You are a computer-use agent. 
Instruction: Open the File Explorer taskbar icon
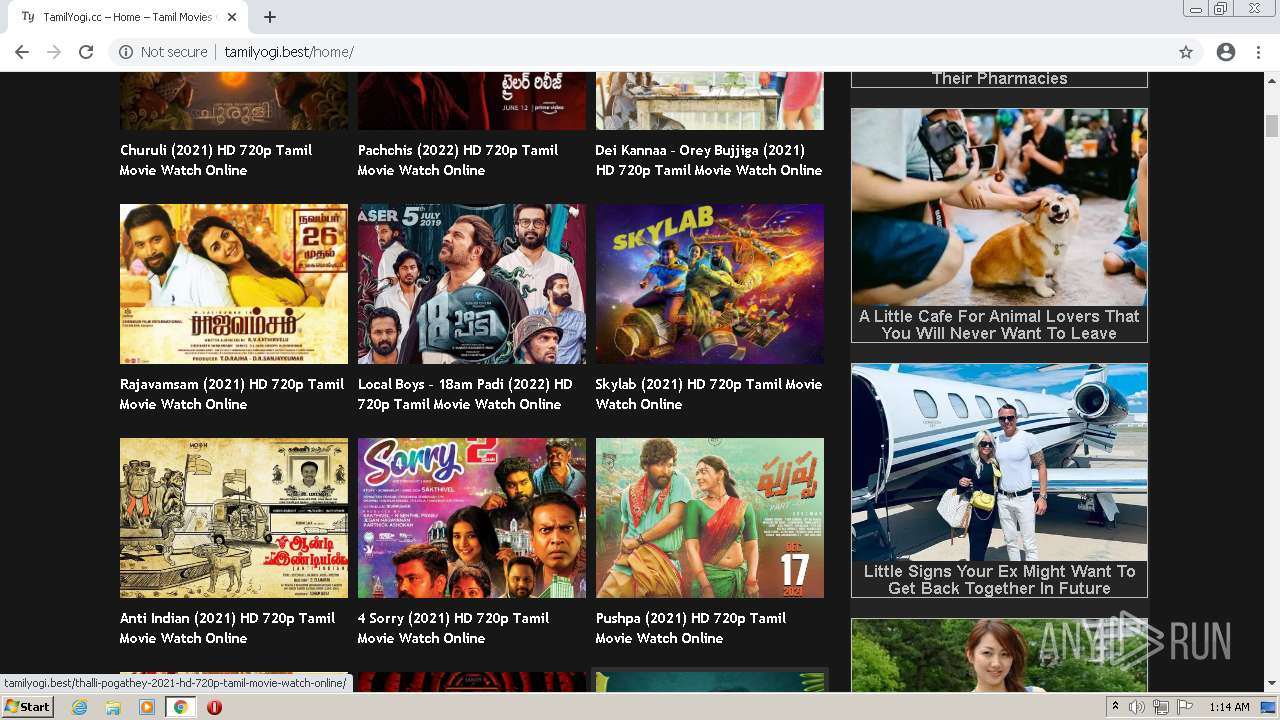(x=113, y=707)
